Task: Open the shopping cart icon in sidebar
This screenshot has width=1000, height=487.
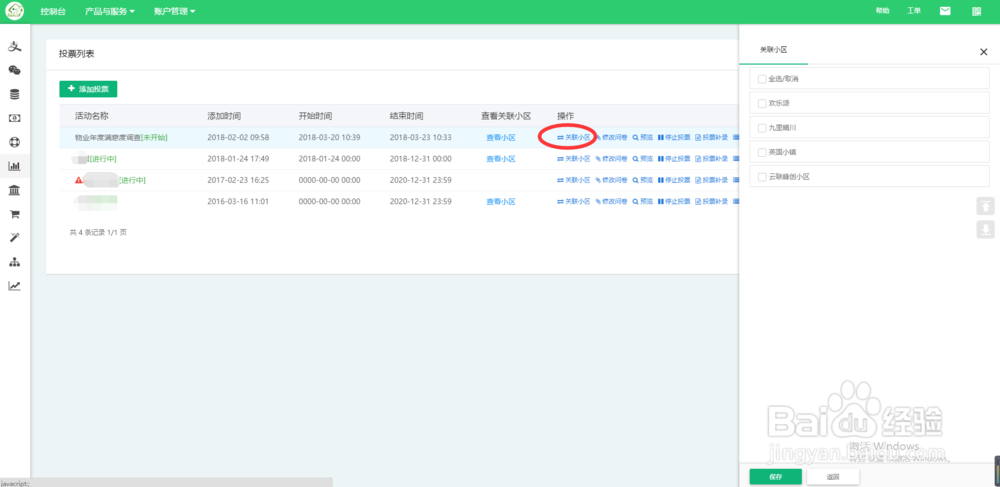Action: pyautogui.click(x=14, y=214)
